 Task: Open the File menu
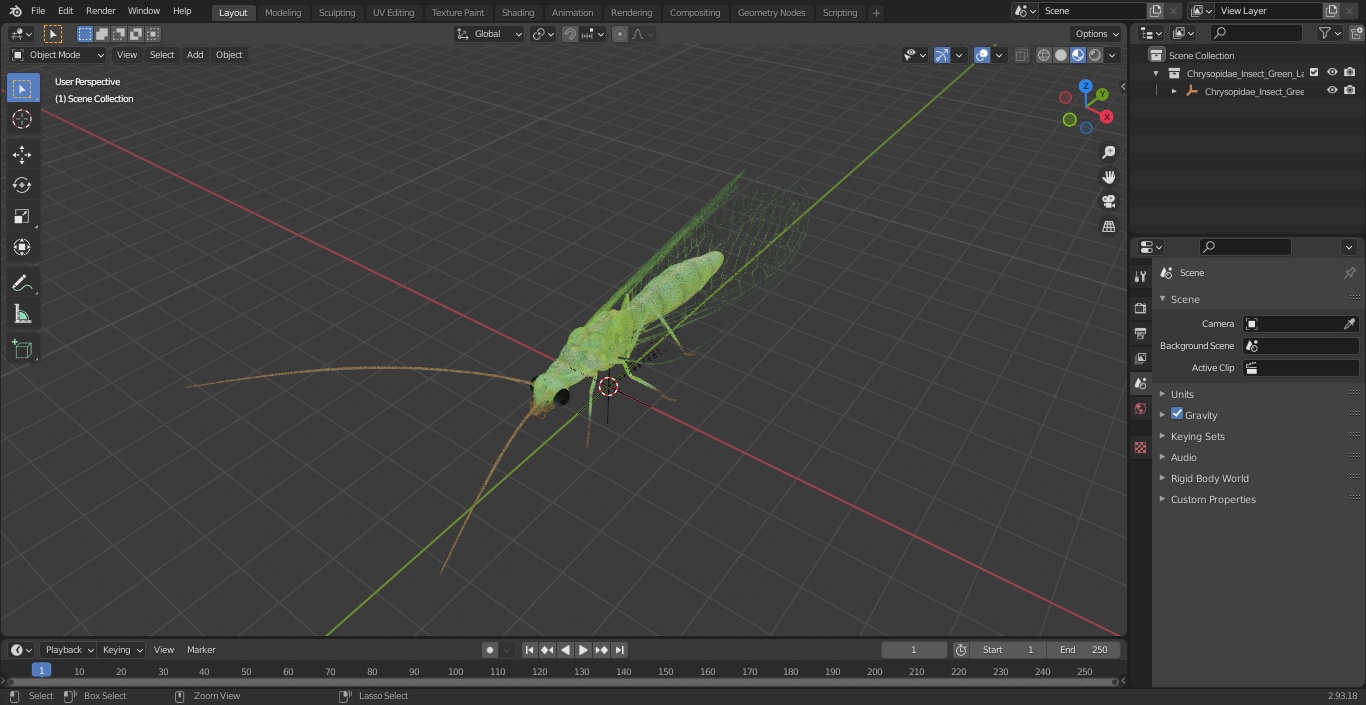coord(38,11)
